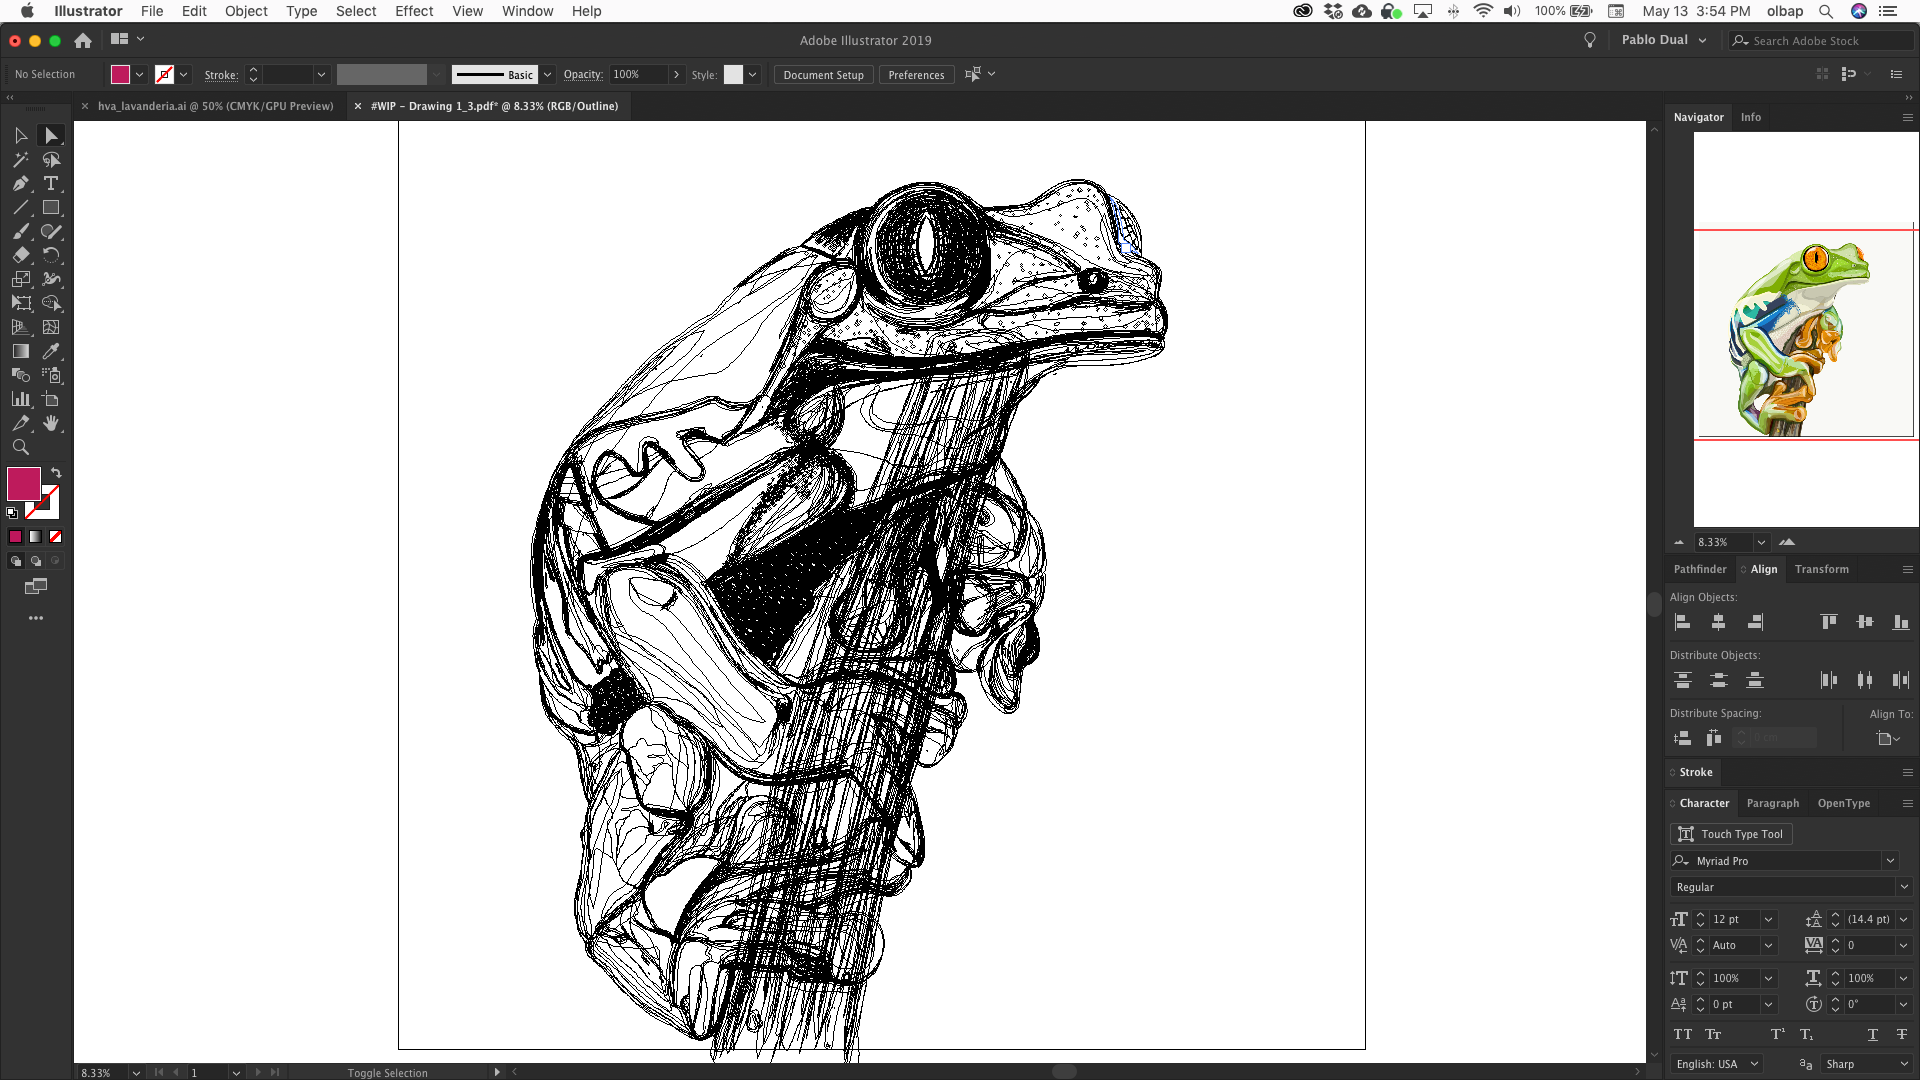The image size is (1920, 1080).
Task: Choose the Hand tool
Action: coord(51,424)
